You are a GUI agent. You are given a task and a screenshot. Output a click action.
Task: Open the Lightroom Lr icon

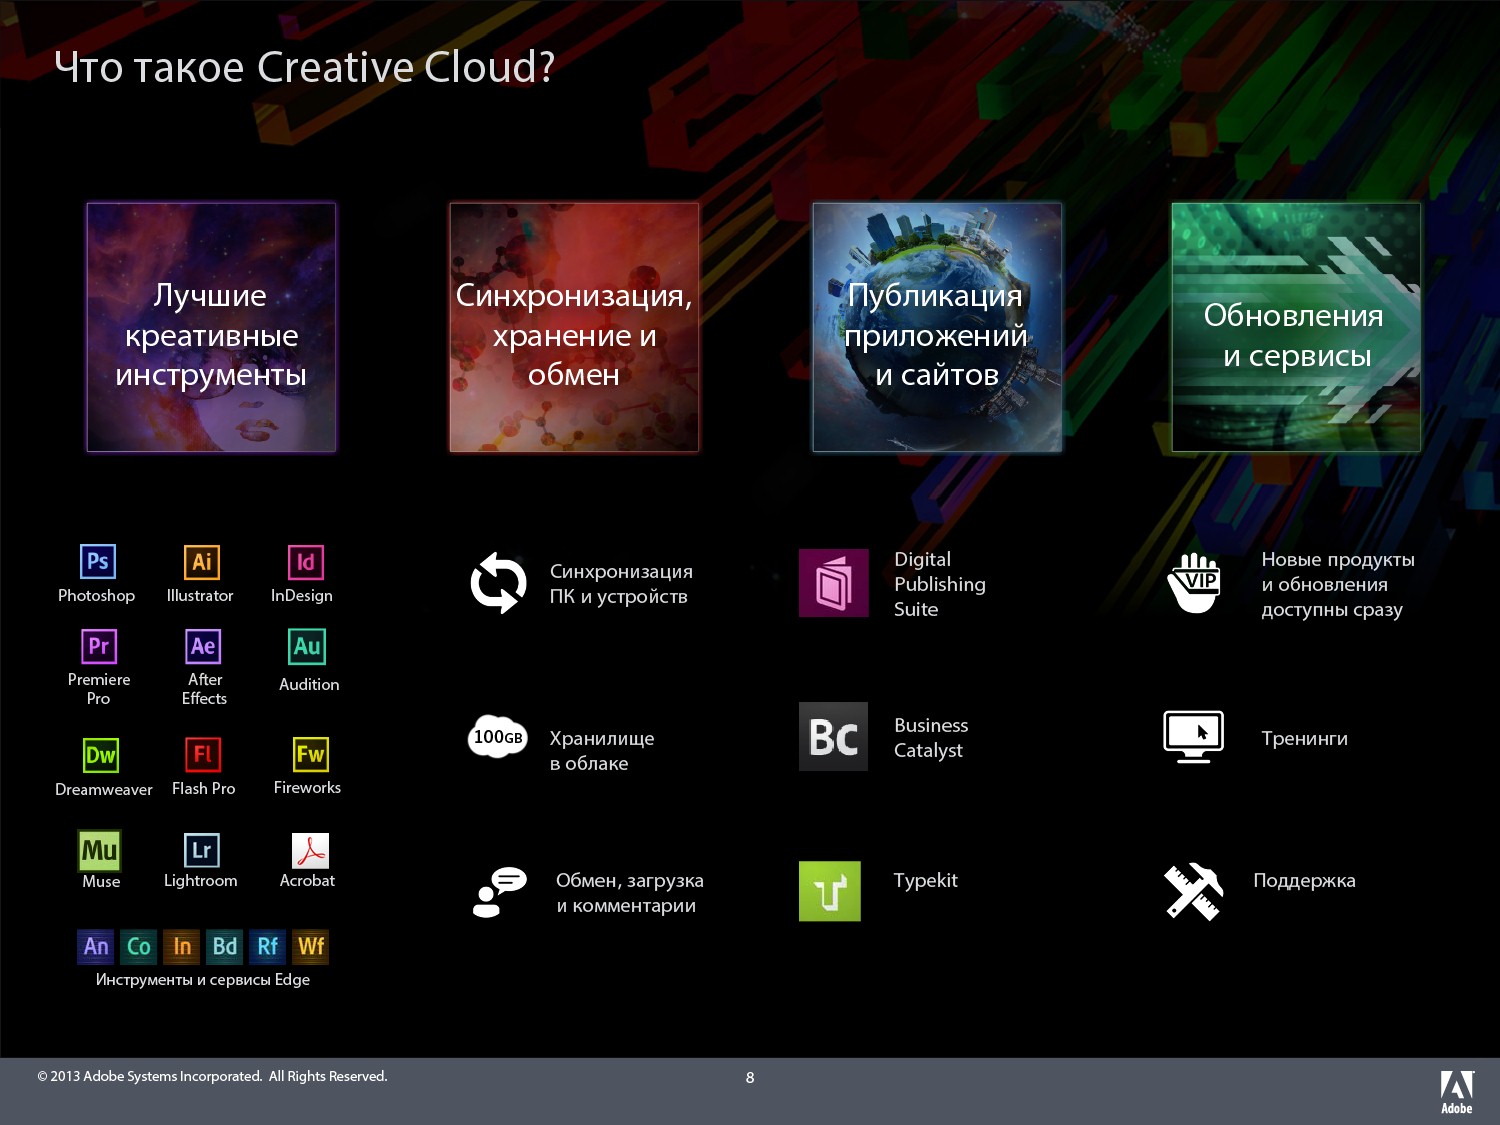coord(201,850)
